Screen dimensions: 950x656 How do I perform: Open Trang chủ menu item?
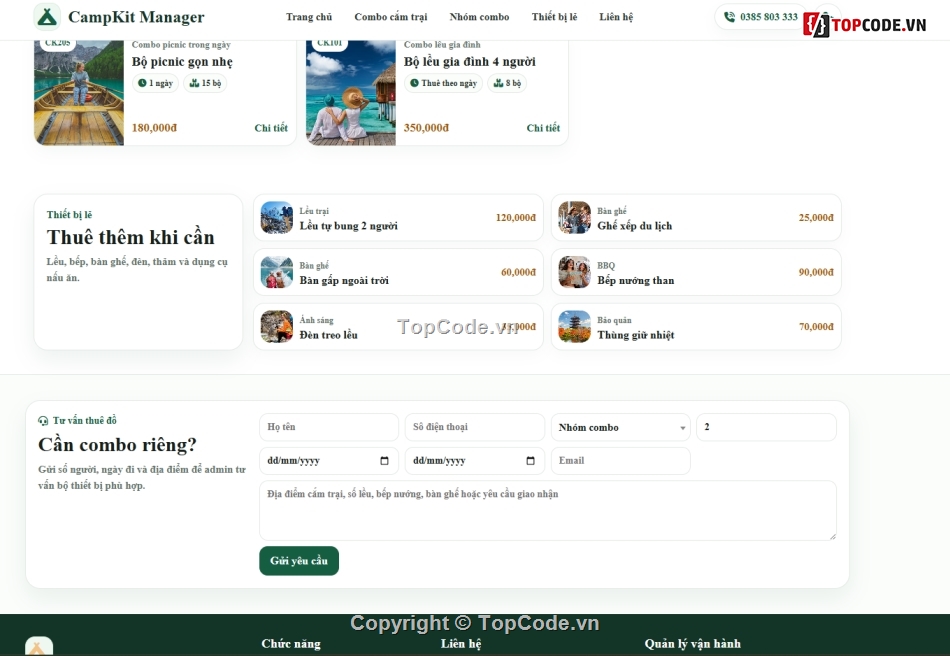(x=309, y=17)
